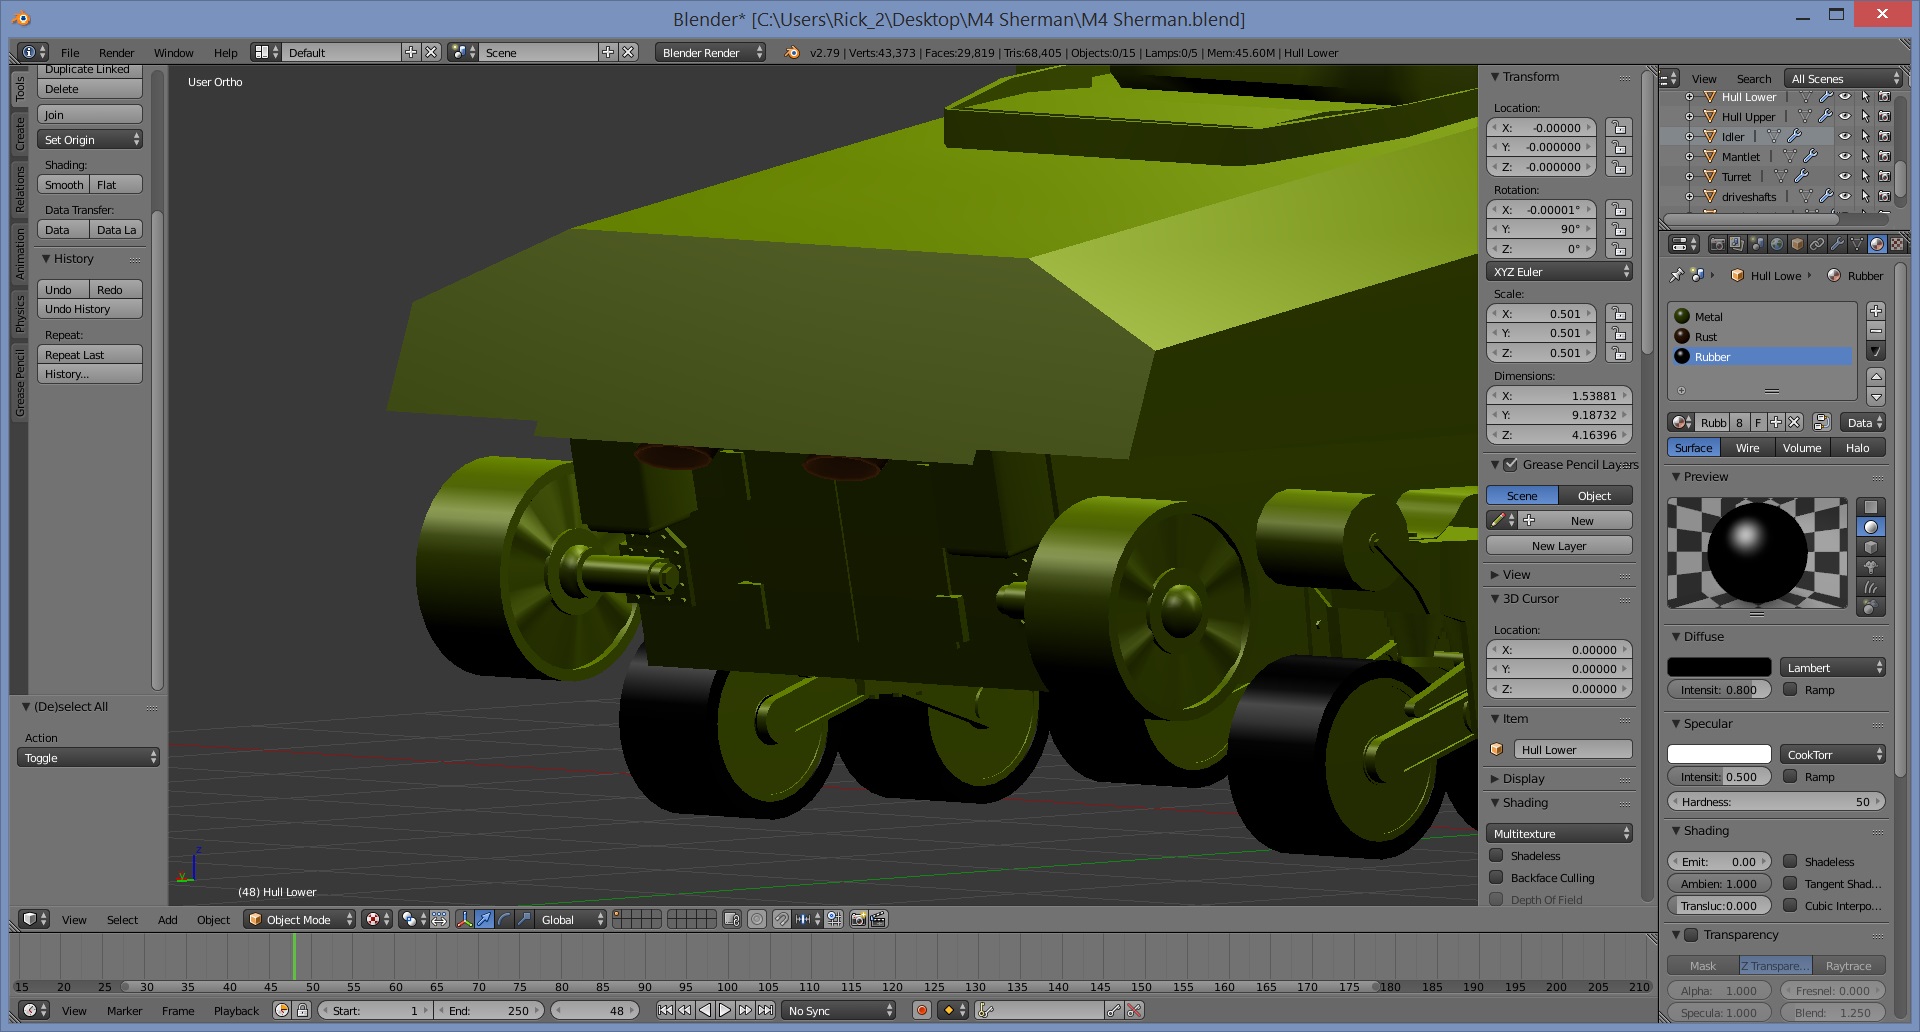Jump to first frame in timeline

point(666,1010)
